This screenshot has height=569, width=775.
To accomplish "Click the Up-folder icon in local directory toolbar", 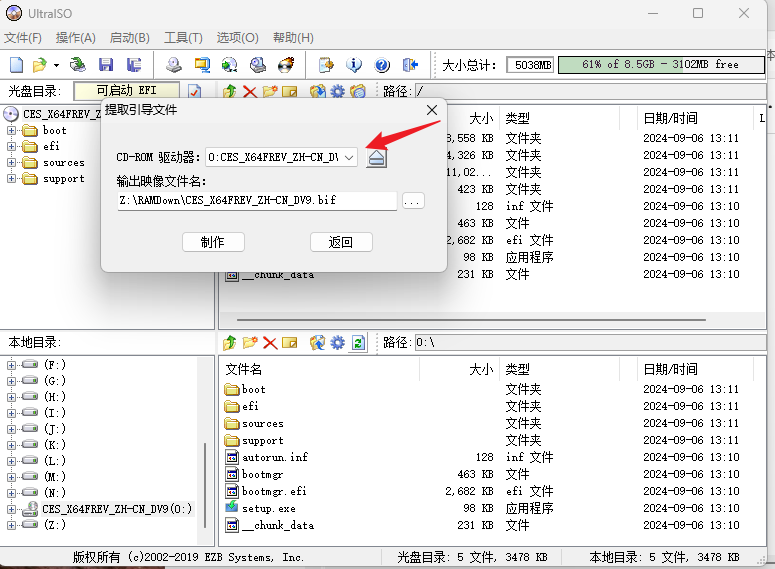I will pos(229,342).
